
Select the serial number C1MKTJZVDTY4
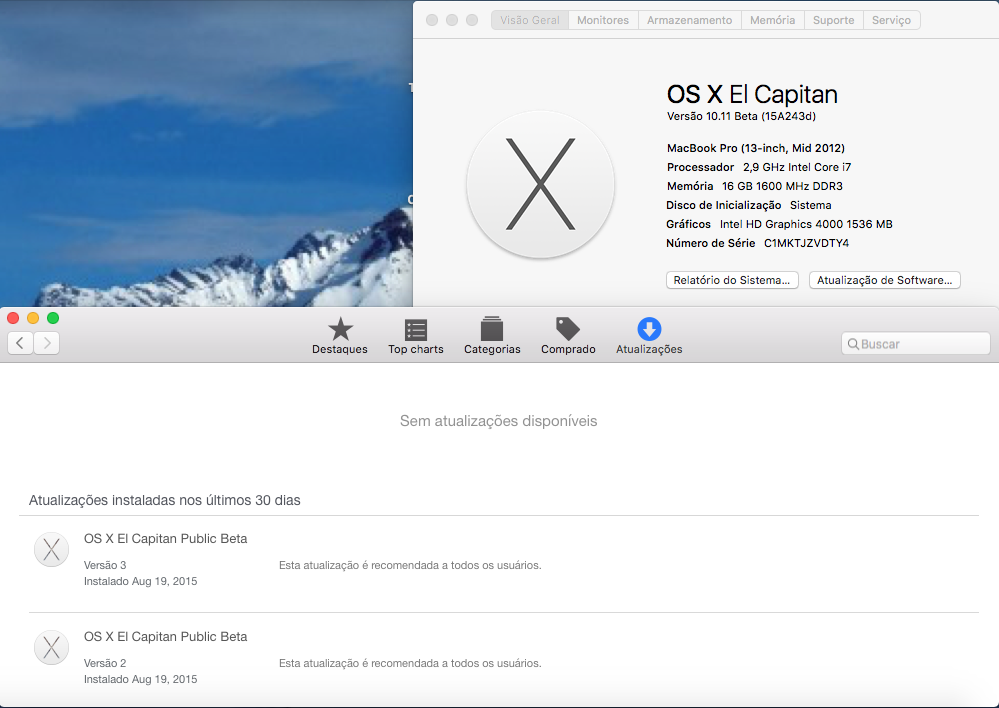coord(806,243)
